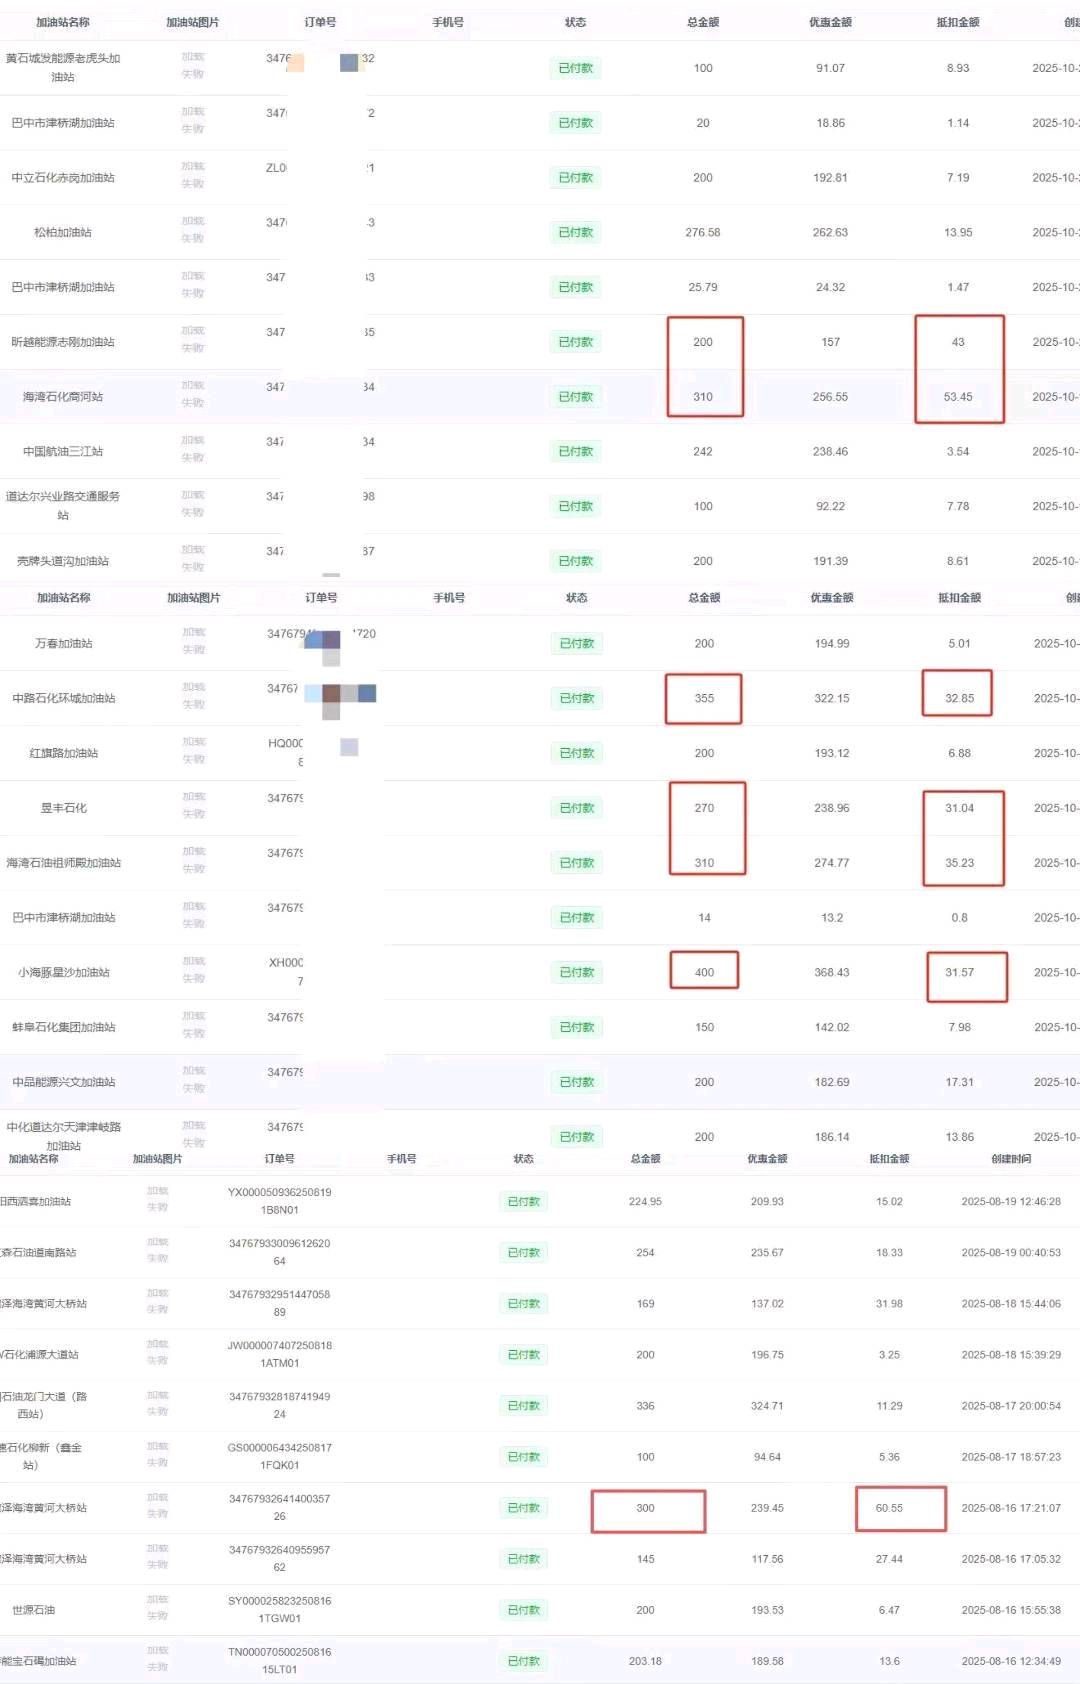The height and width of the screenshot is (1684, 1080).
Task: Select station name 昕越能源志刚加油站
Action: (63, 342)
